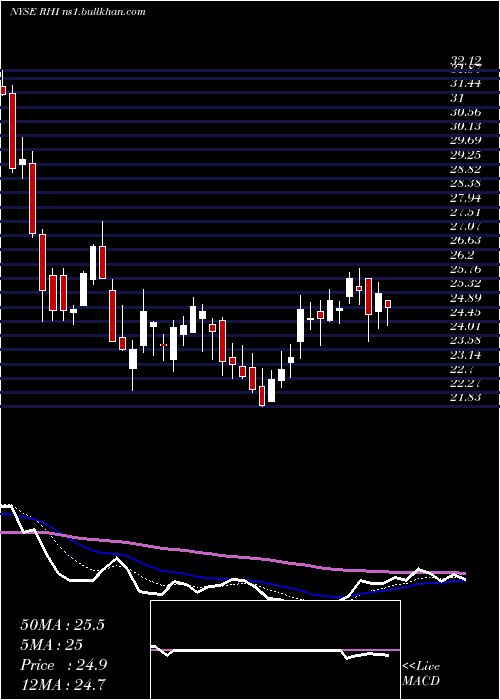The width and height of the screenshot is (500, 700).
Task: Click the Price : 24.9 readout
Action: [63, 665]
